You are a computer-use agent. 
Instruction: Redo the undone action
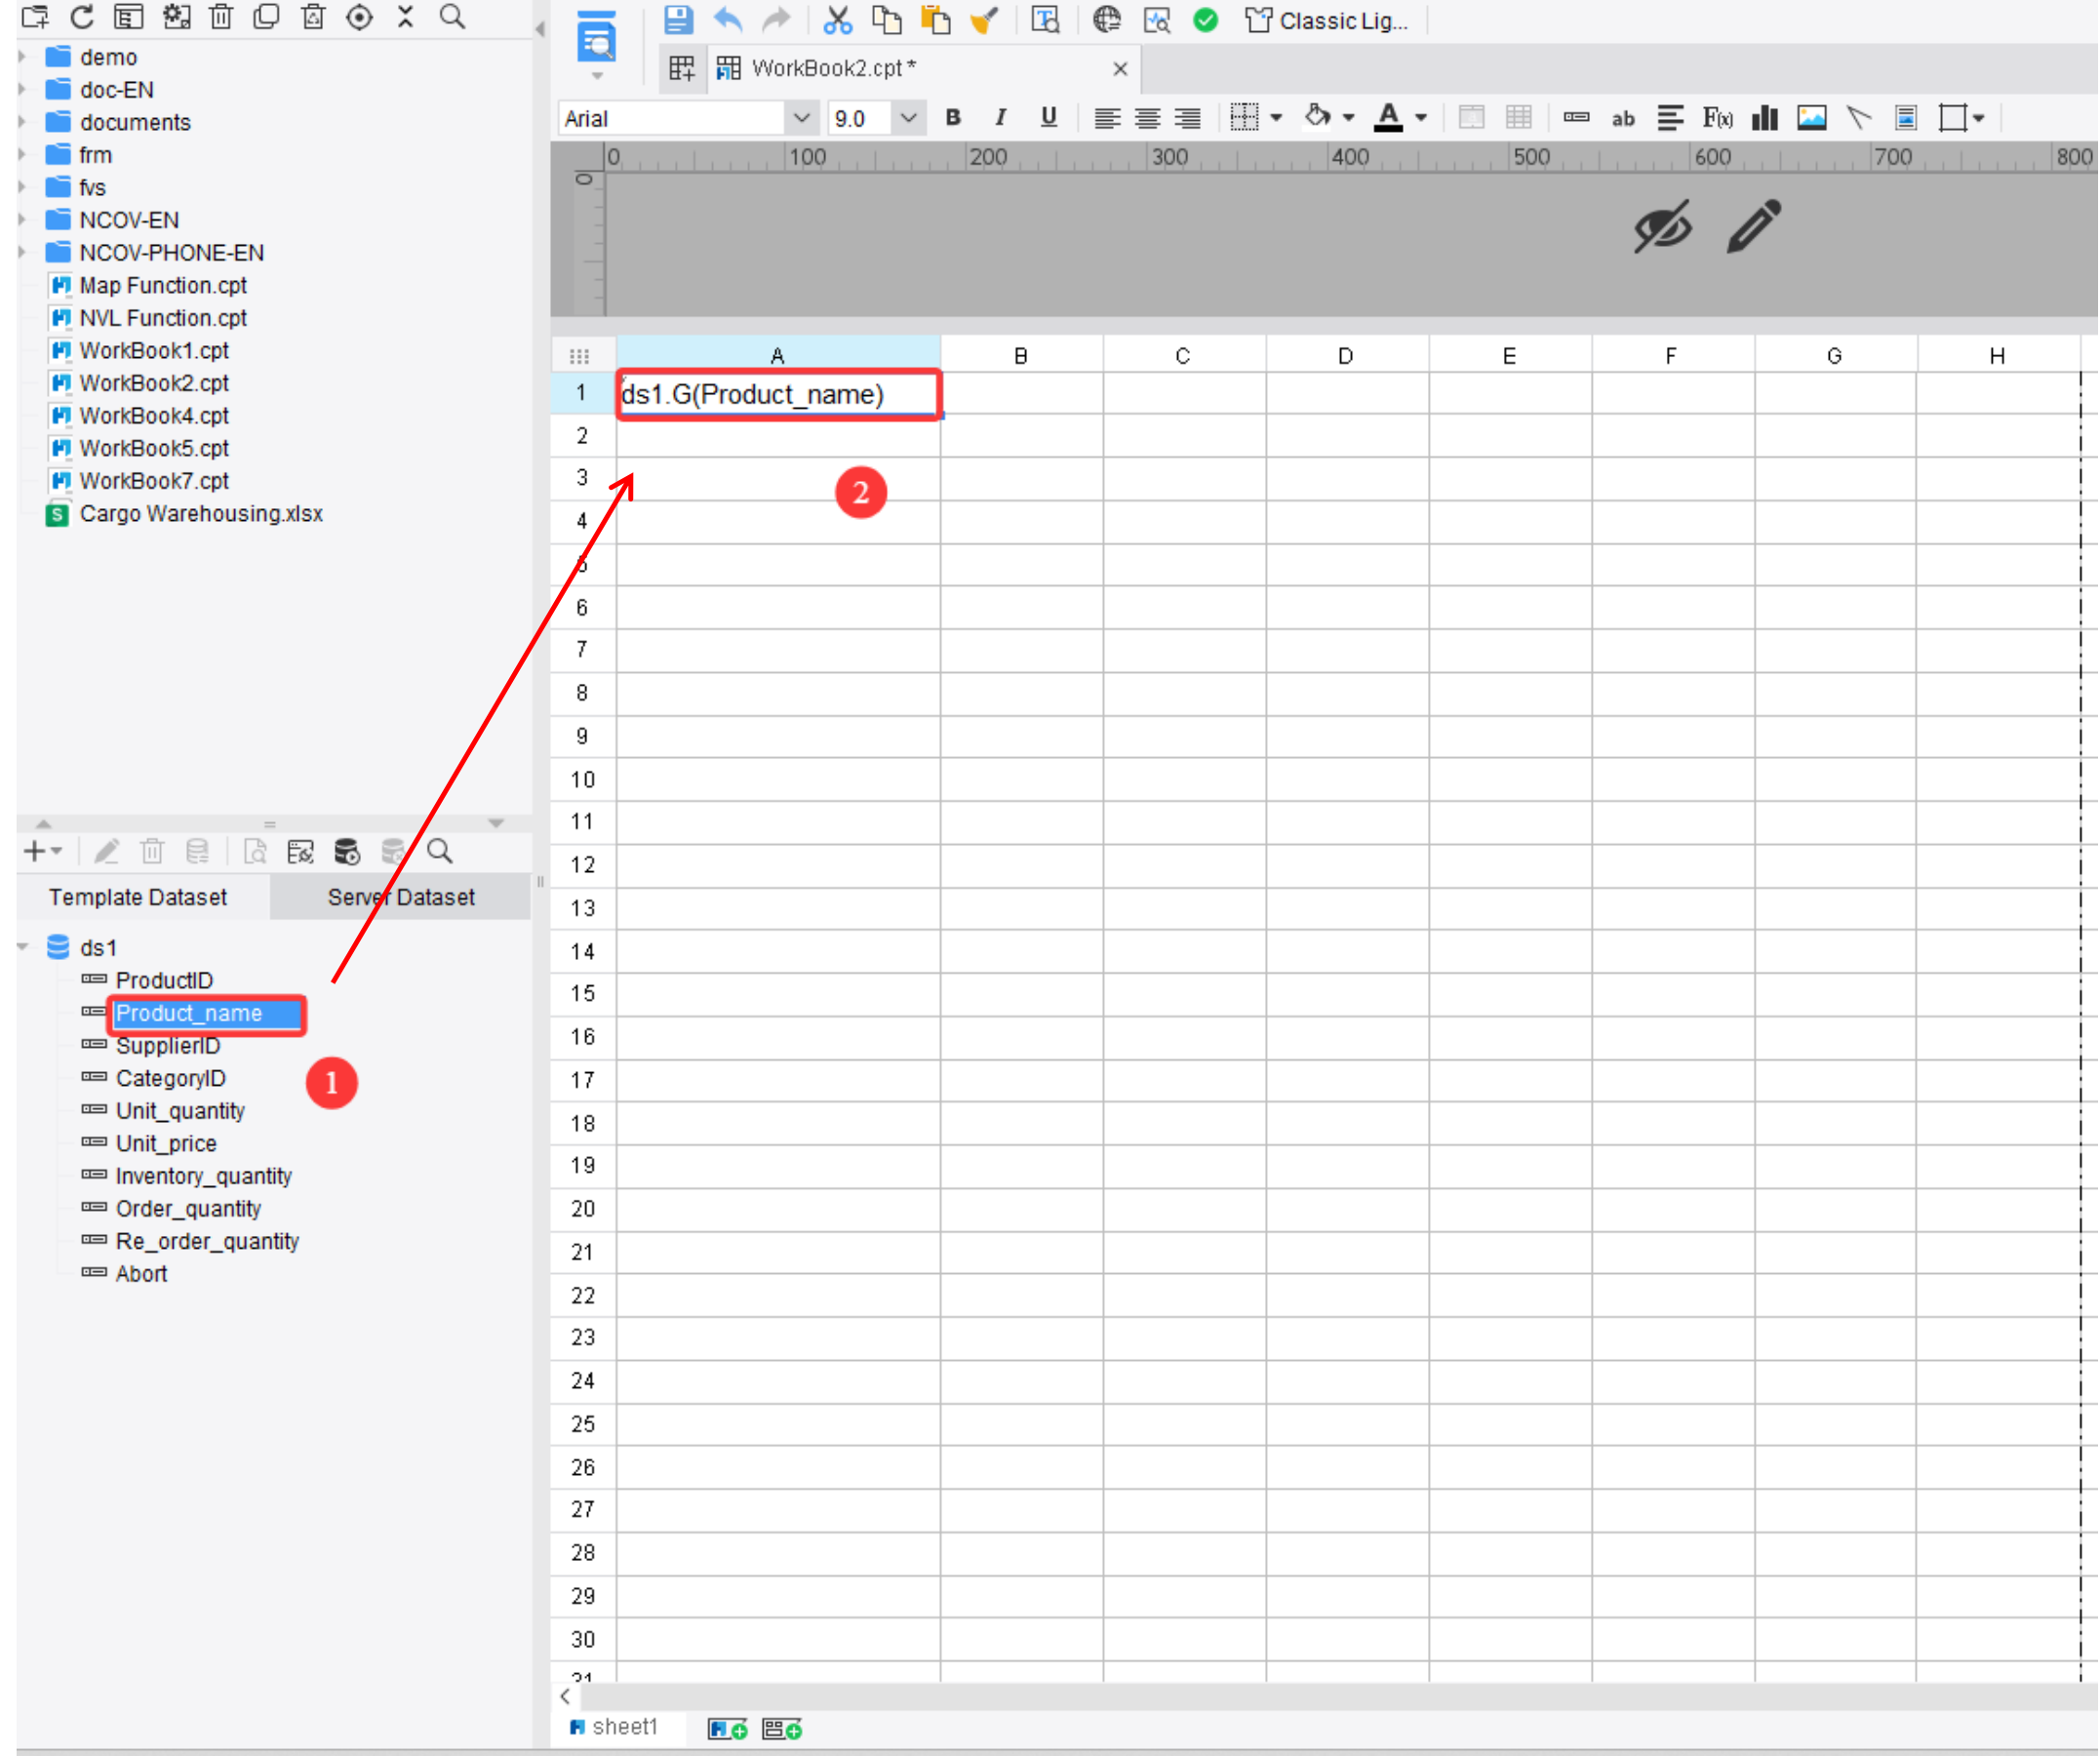click(x=776, y=19)
